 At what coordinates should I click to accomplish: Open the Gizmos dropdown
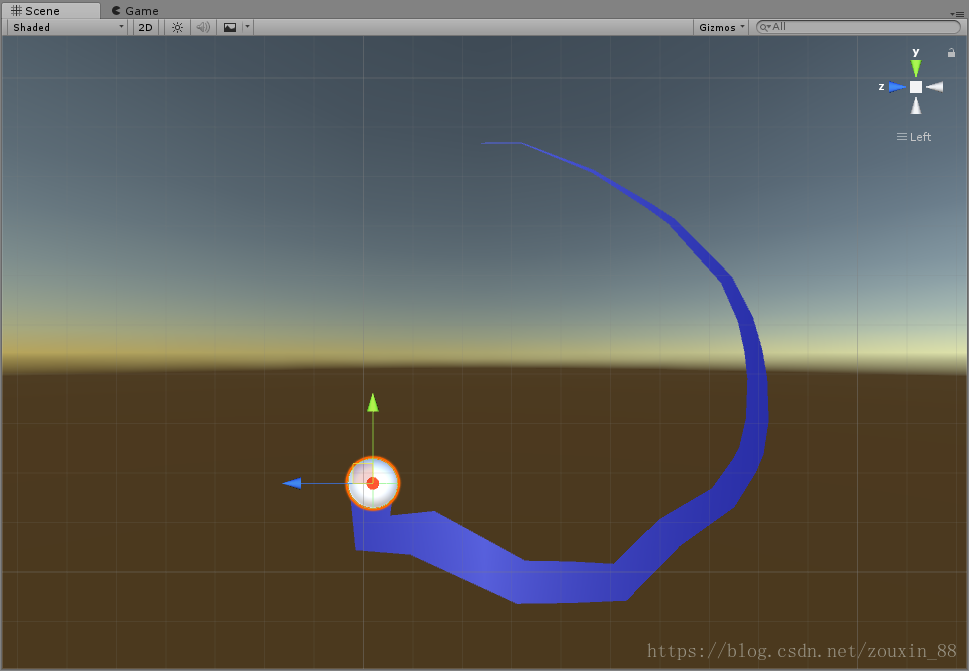tap(719, 27)
